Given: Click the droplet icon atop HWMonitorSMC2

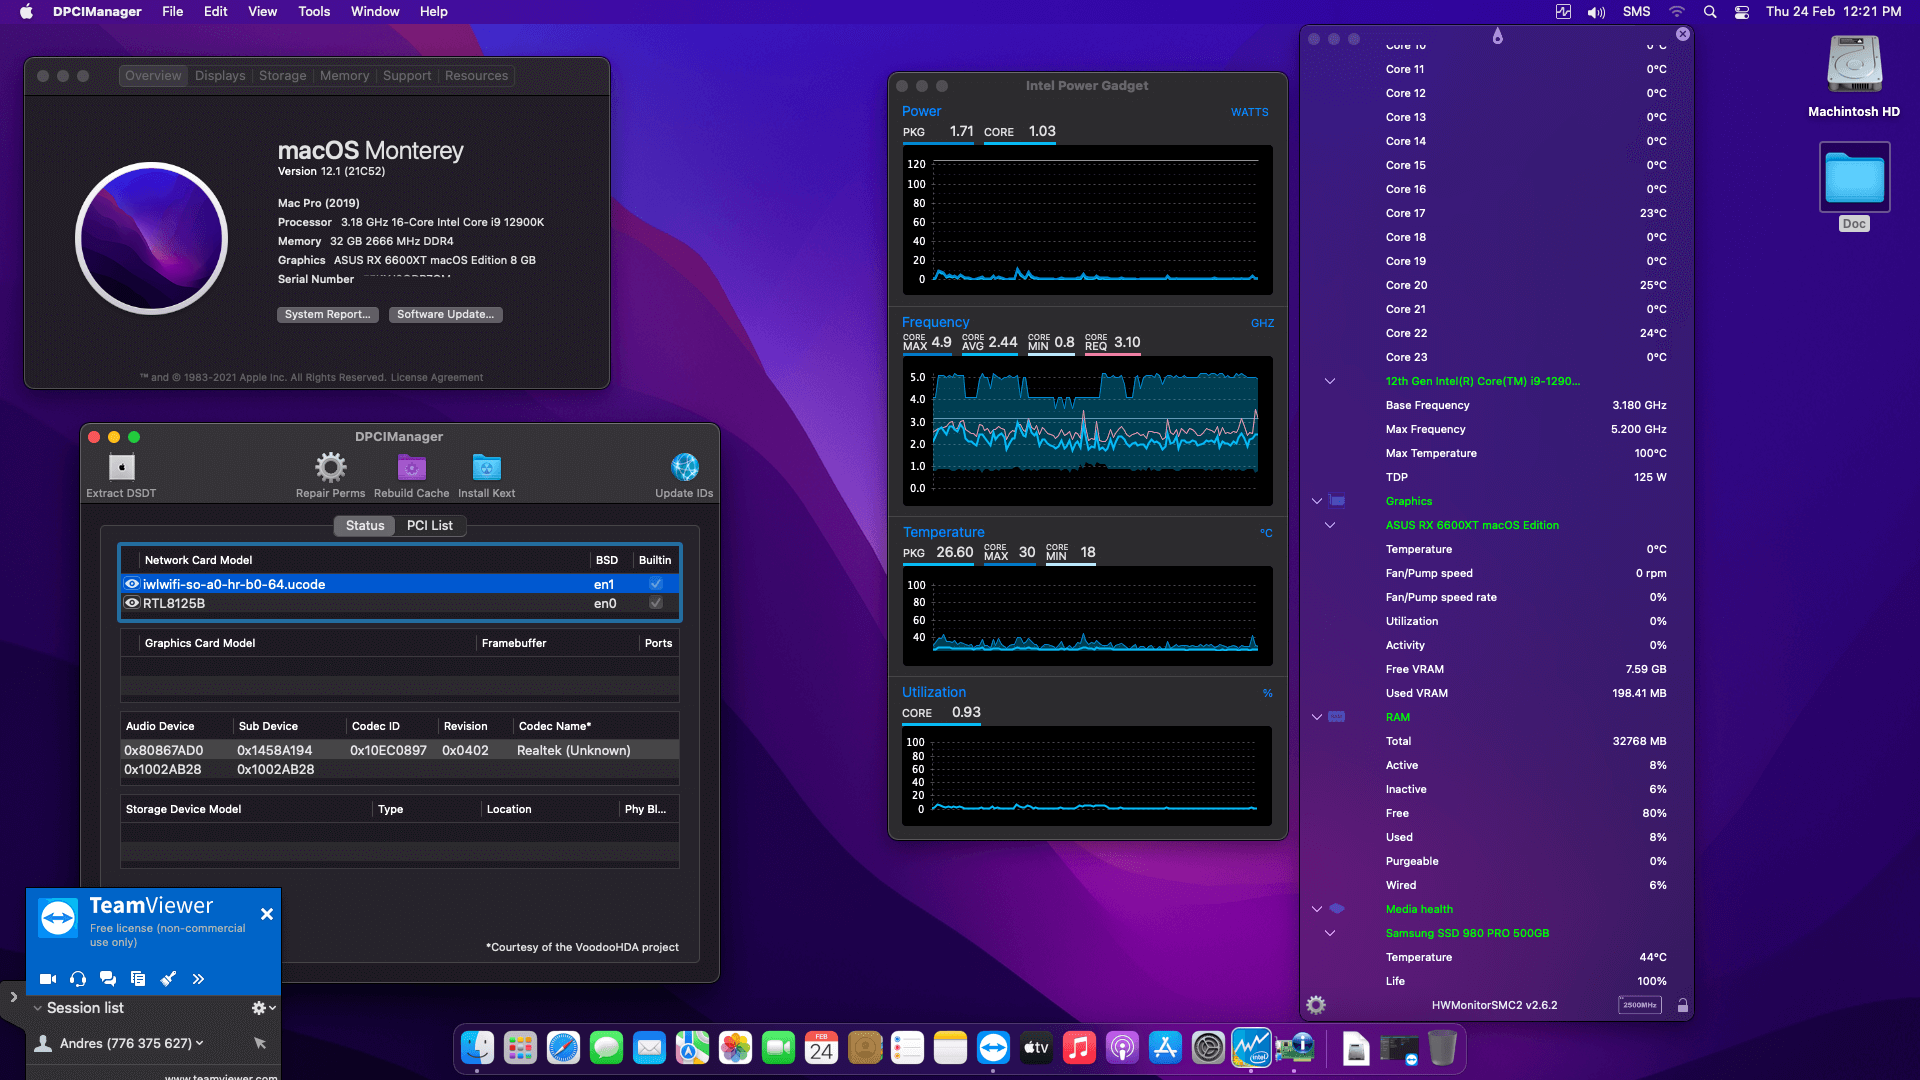Looking at the screenshot, I should (x=1497, y=36).
